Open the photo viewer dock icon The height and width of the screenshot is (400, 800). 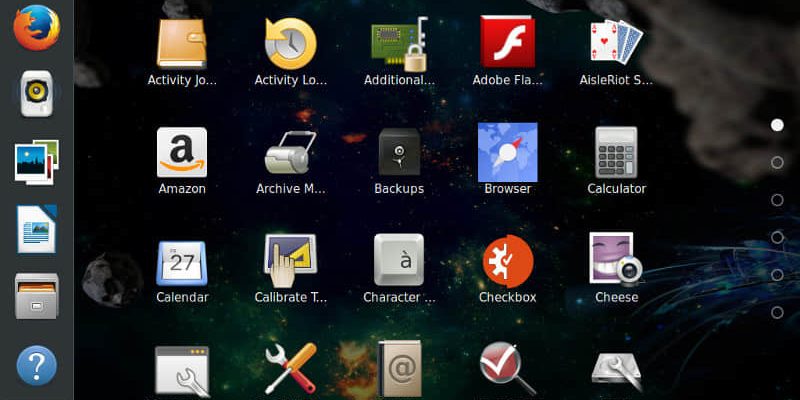tap(37, 162)
